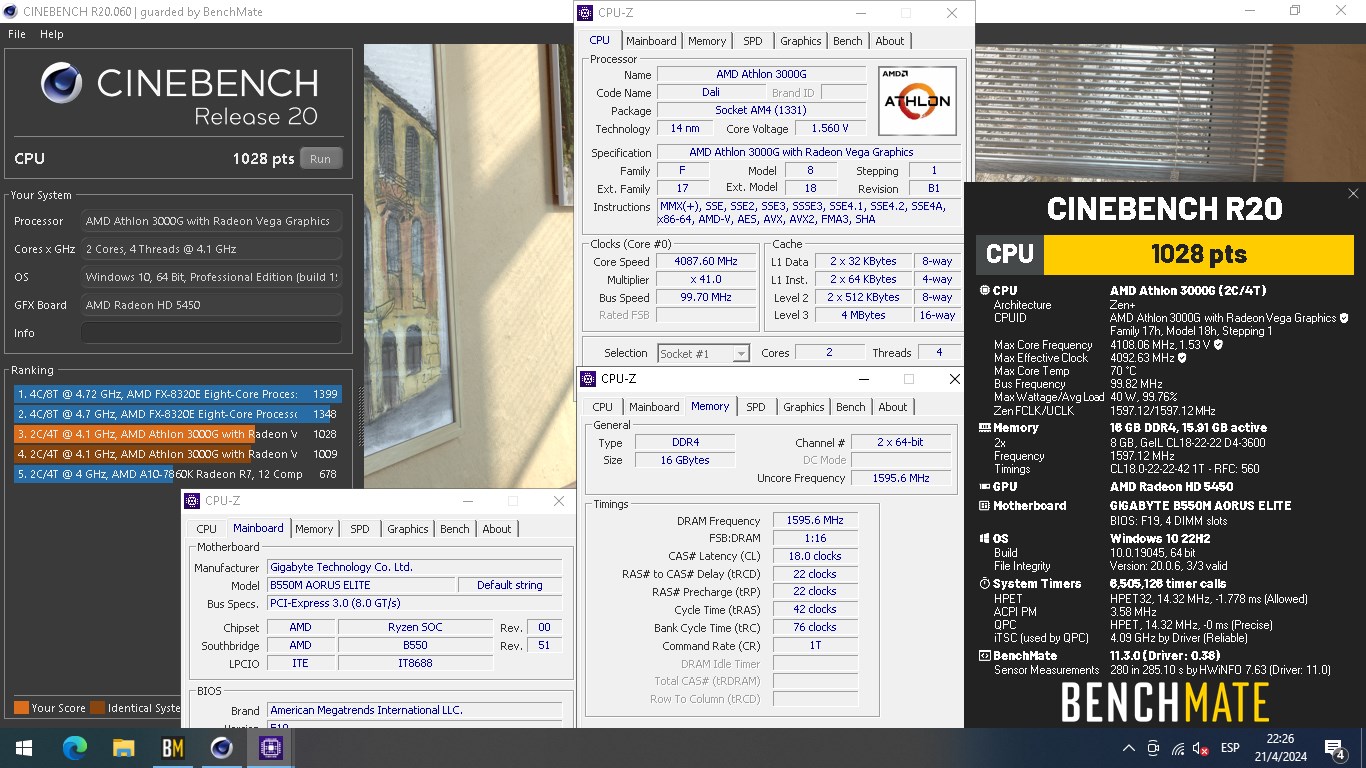The width and height of the screenshot is (1366, 768).
Task: Switch to BenchMate via its taskbar icon
Action: [172, 747]
